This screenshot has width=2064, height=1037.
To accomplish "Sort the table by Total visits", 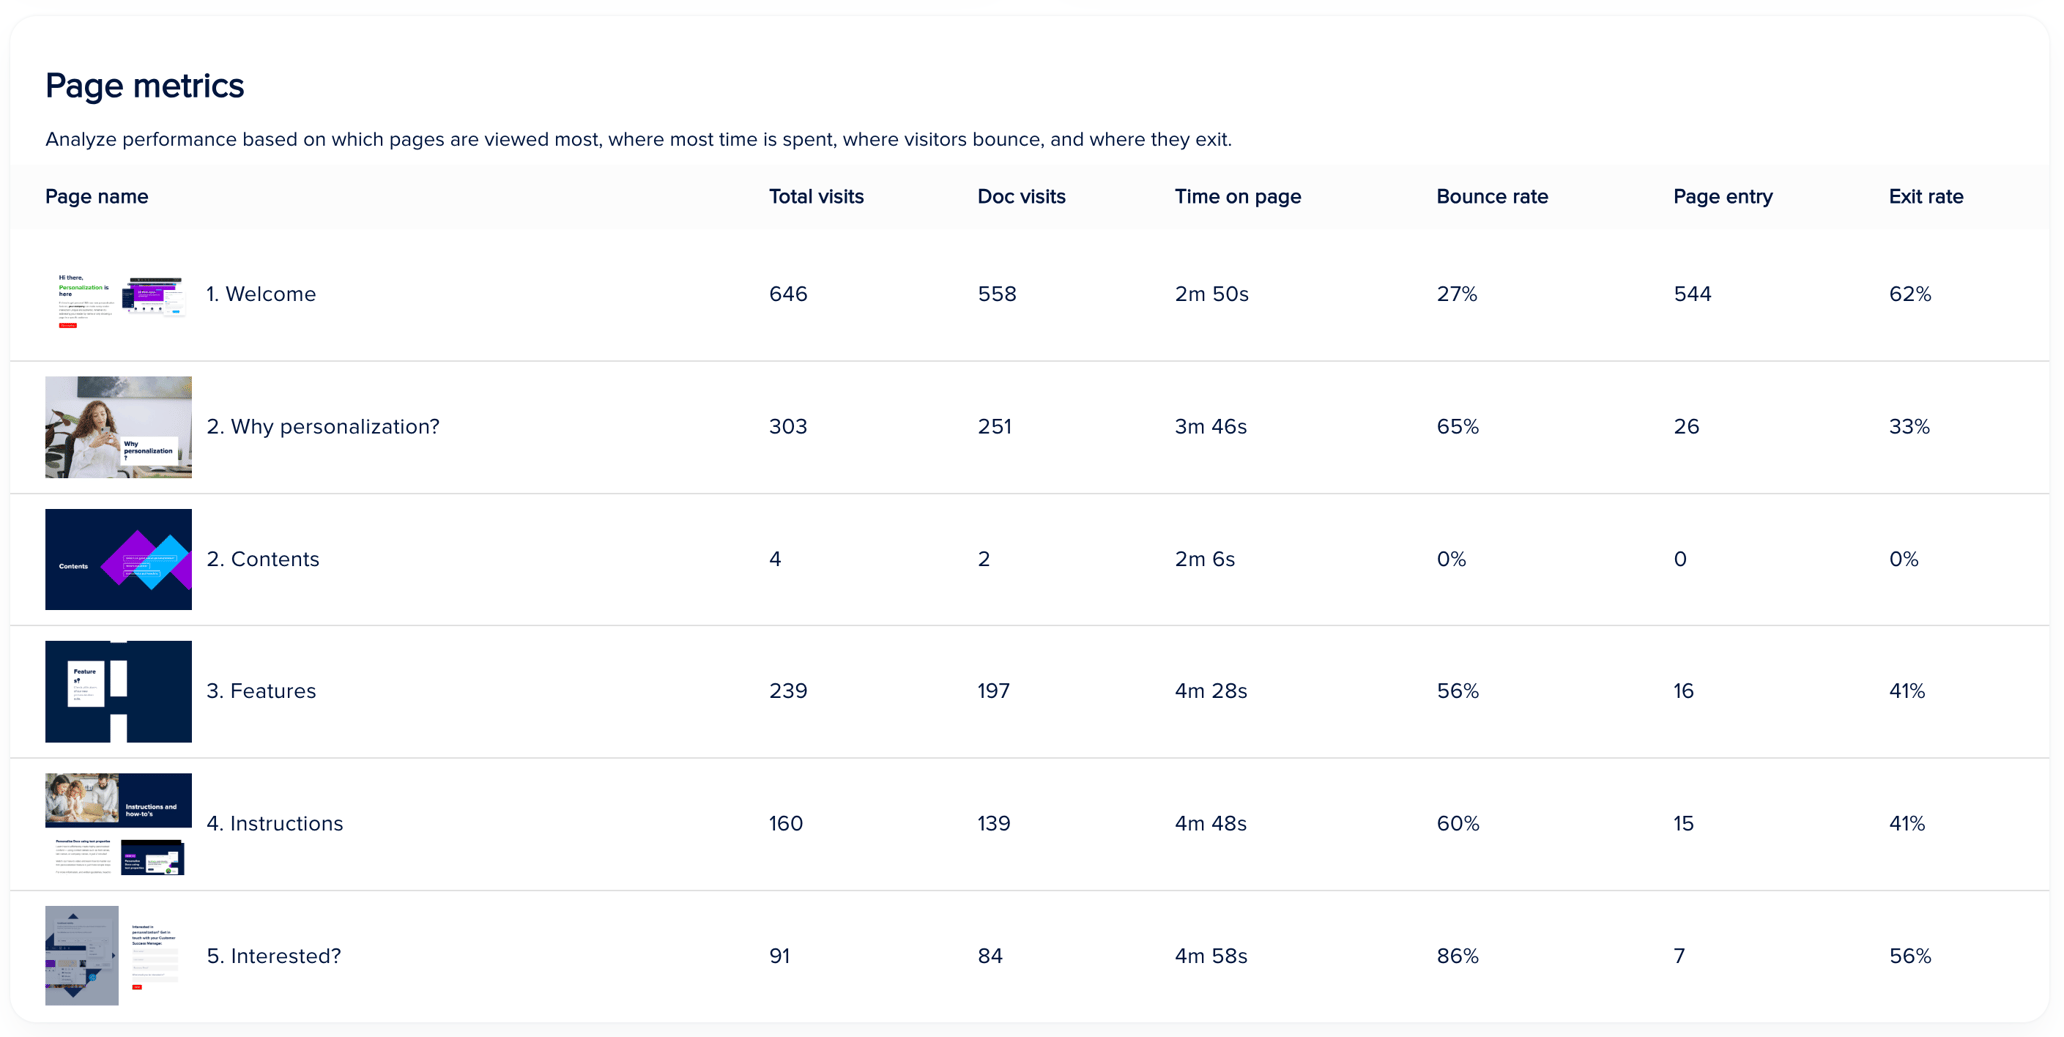I will pyautogui.click(x=816, y=196).
